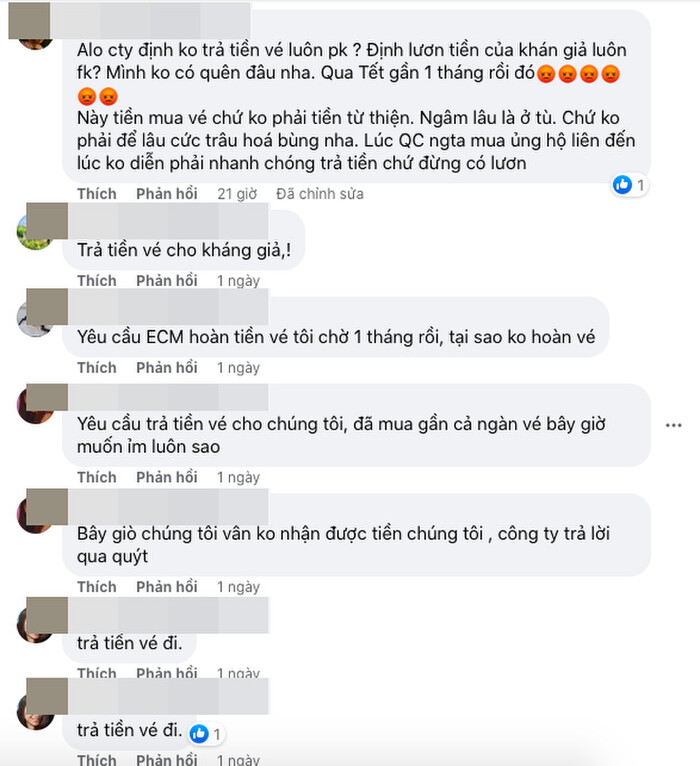This screenshot has height=766, width=700.
Task: Reply to the 'công ty trả lời qua quýt' comment
Action: (167, 587)
